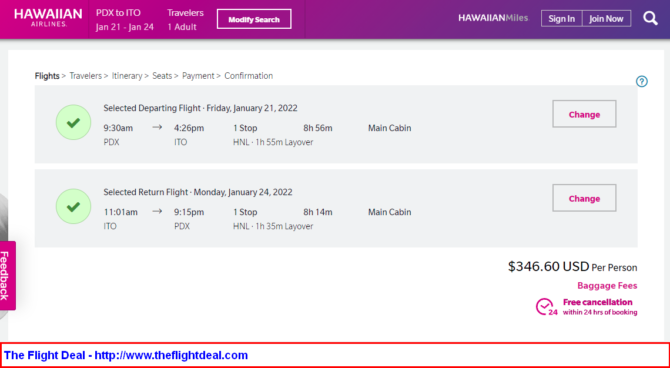Click the blue help question mark icon
The image size is (670, 368).
point(642,81)
